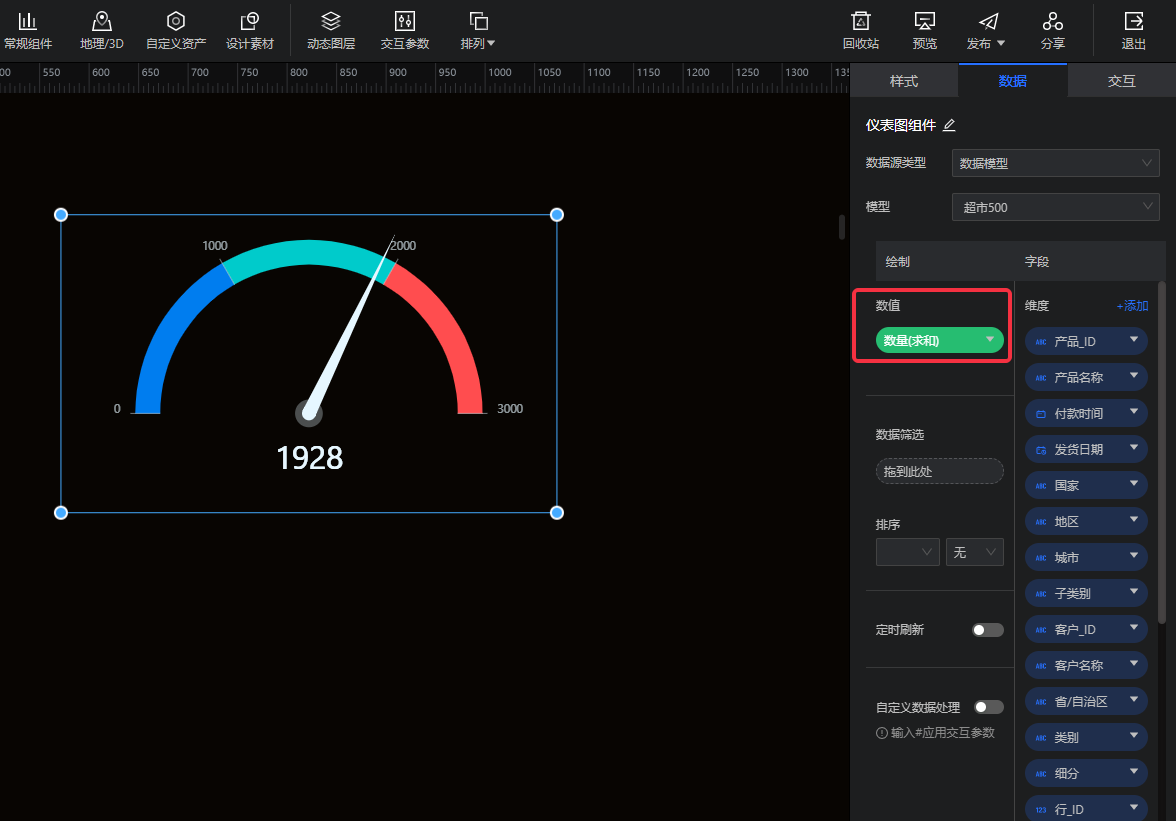Image resolution: width=1176 pixels, height=821 pixels.
Task: Toggle the 定时刷新 switch
Action: pos(988,630)
